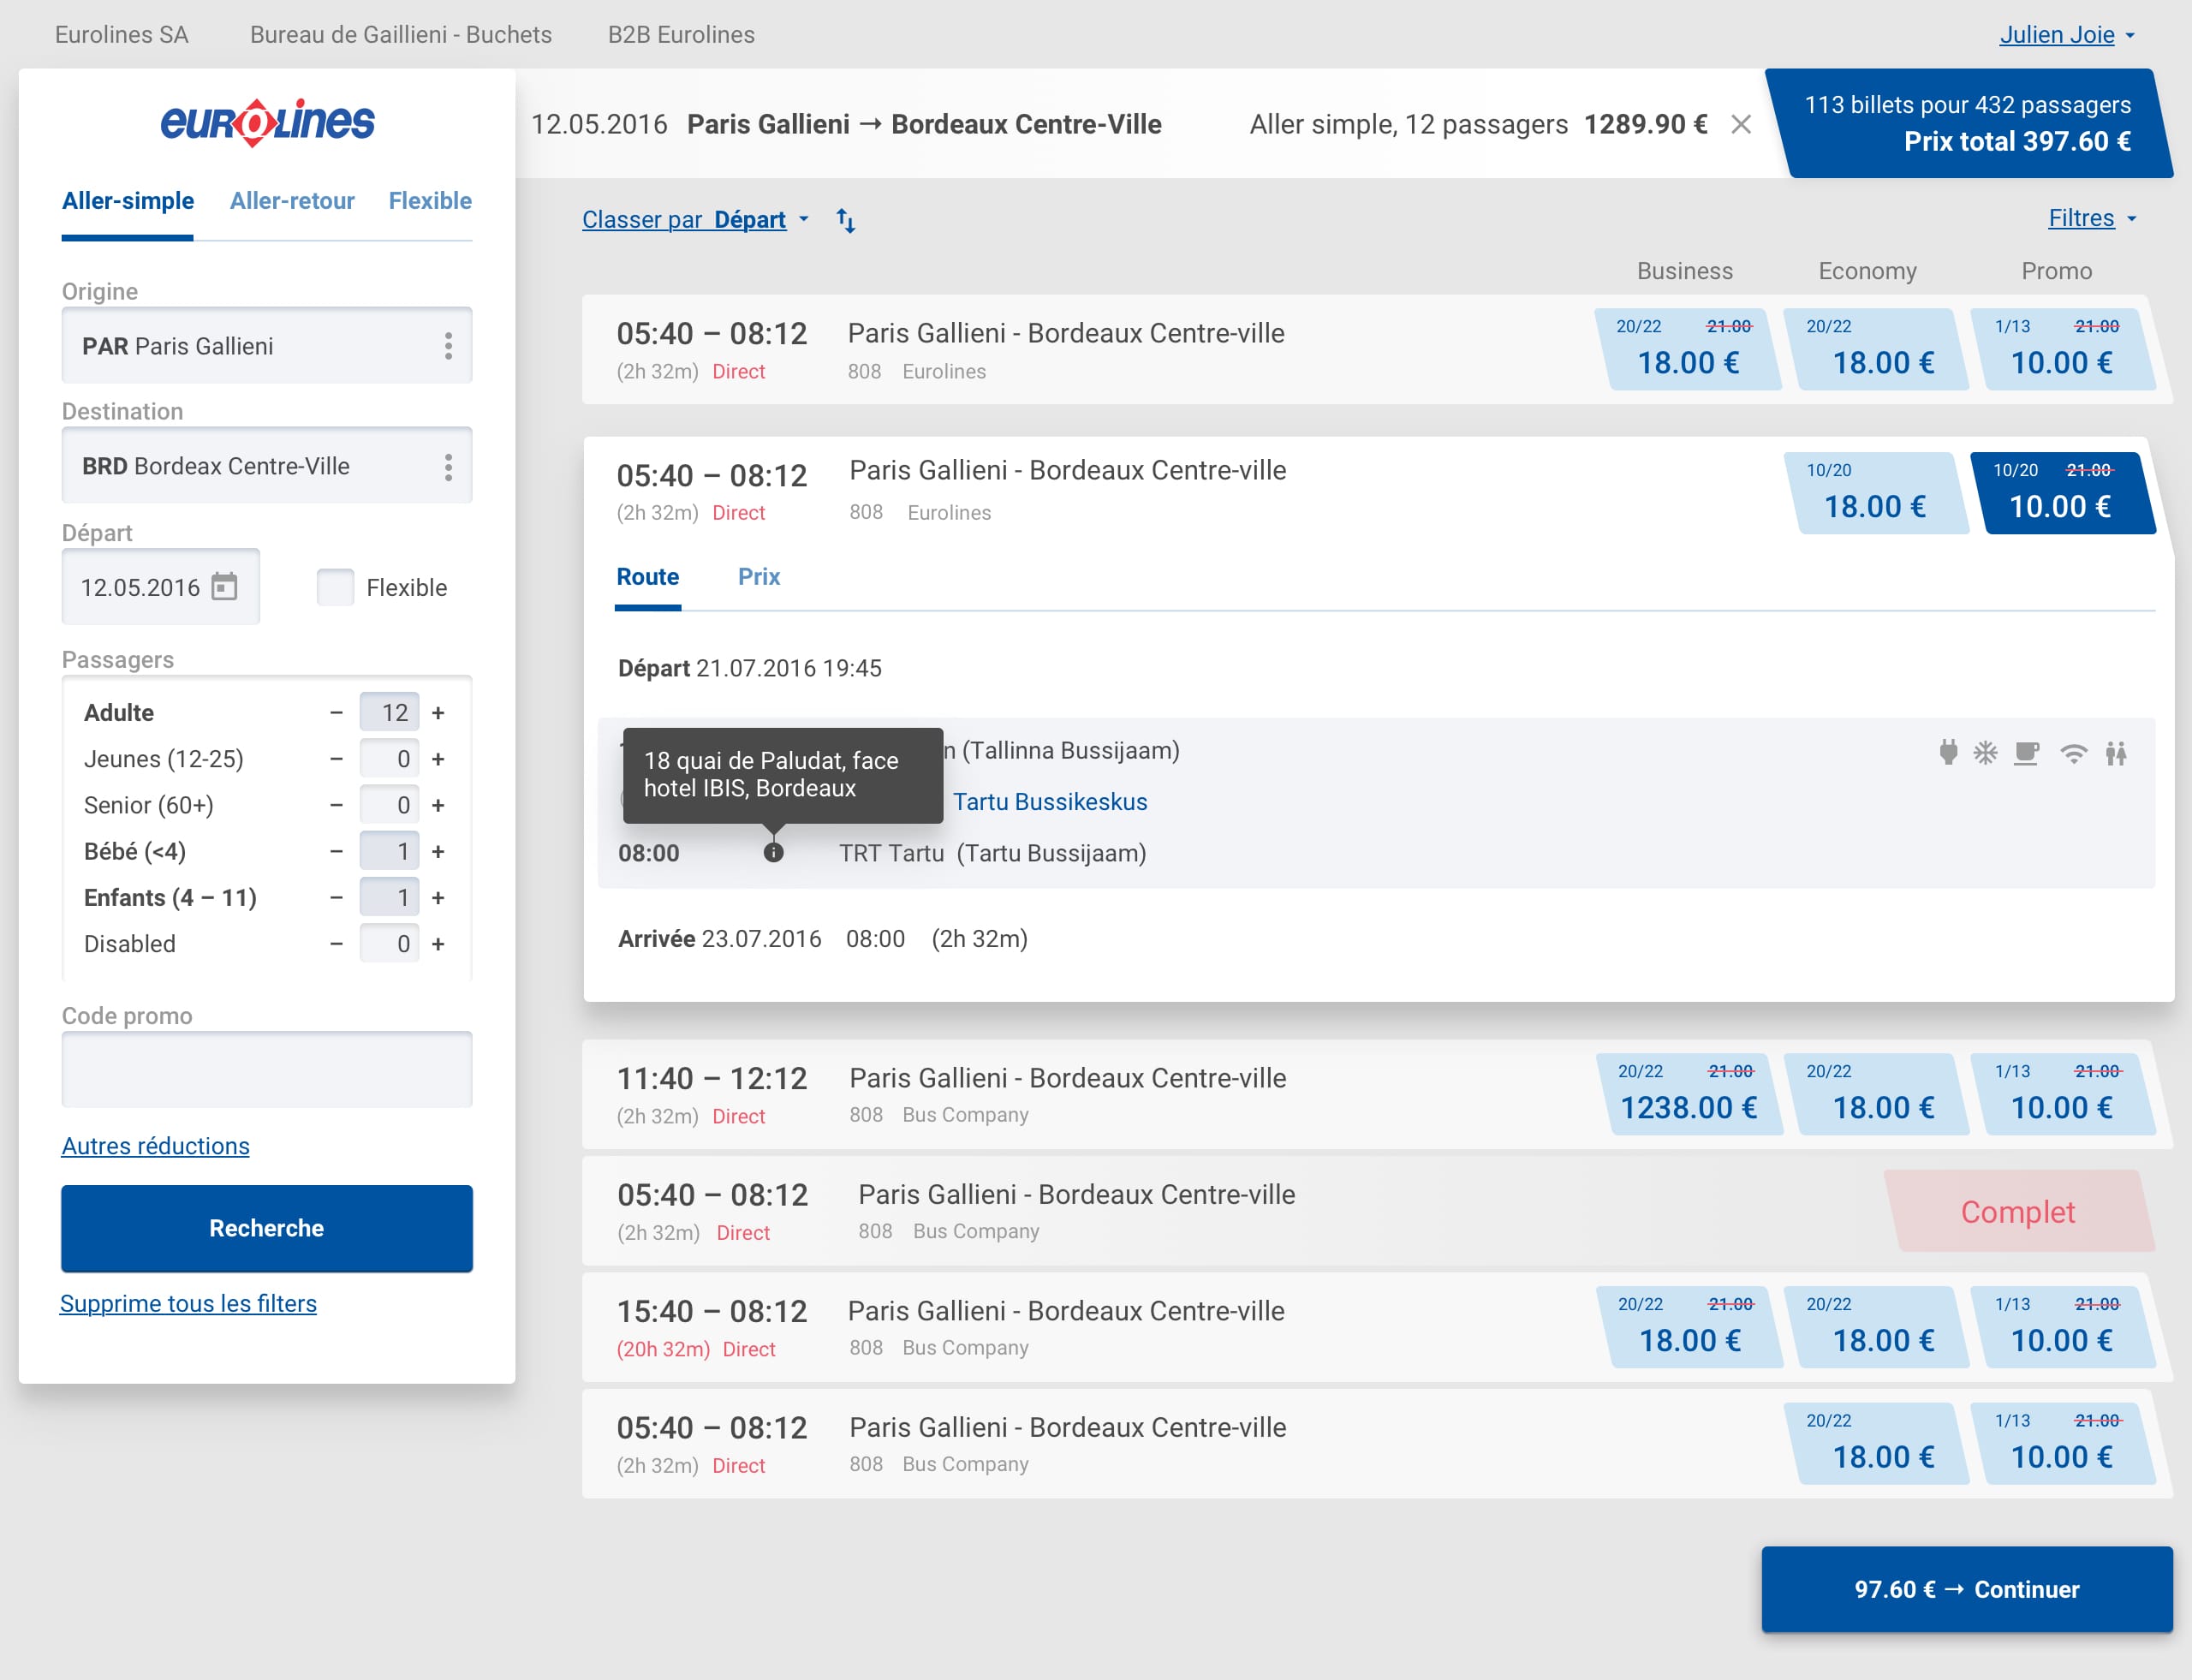This screenshot has height=1680, width=2192.
Task: Open the departure date calendar icon
Action: [225, 587]
